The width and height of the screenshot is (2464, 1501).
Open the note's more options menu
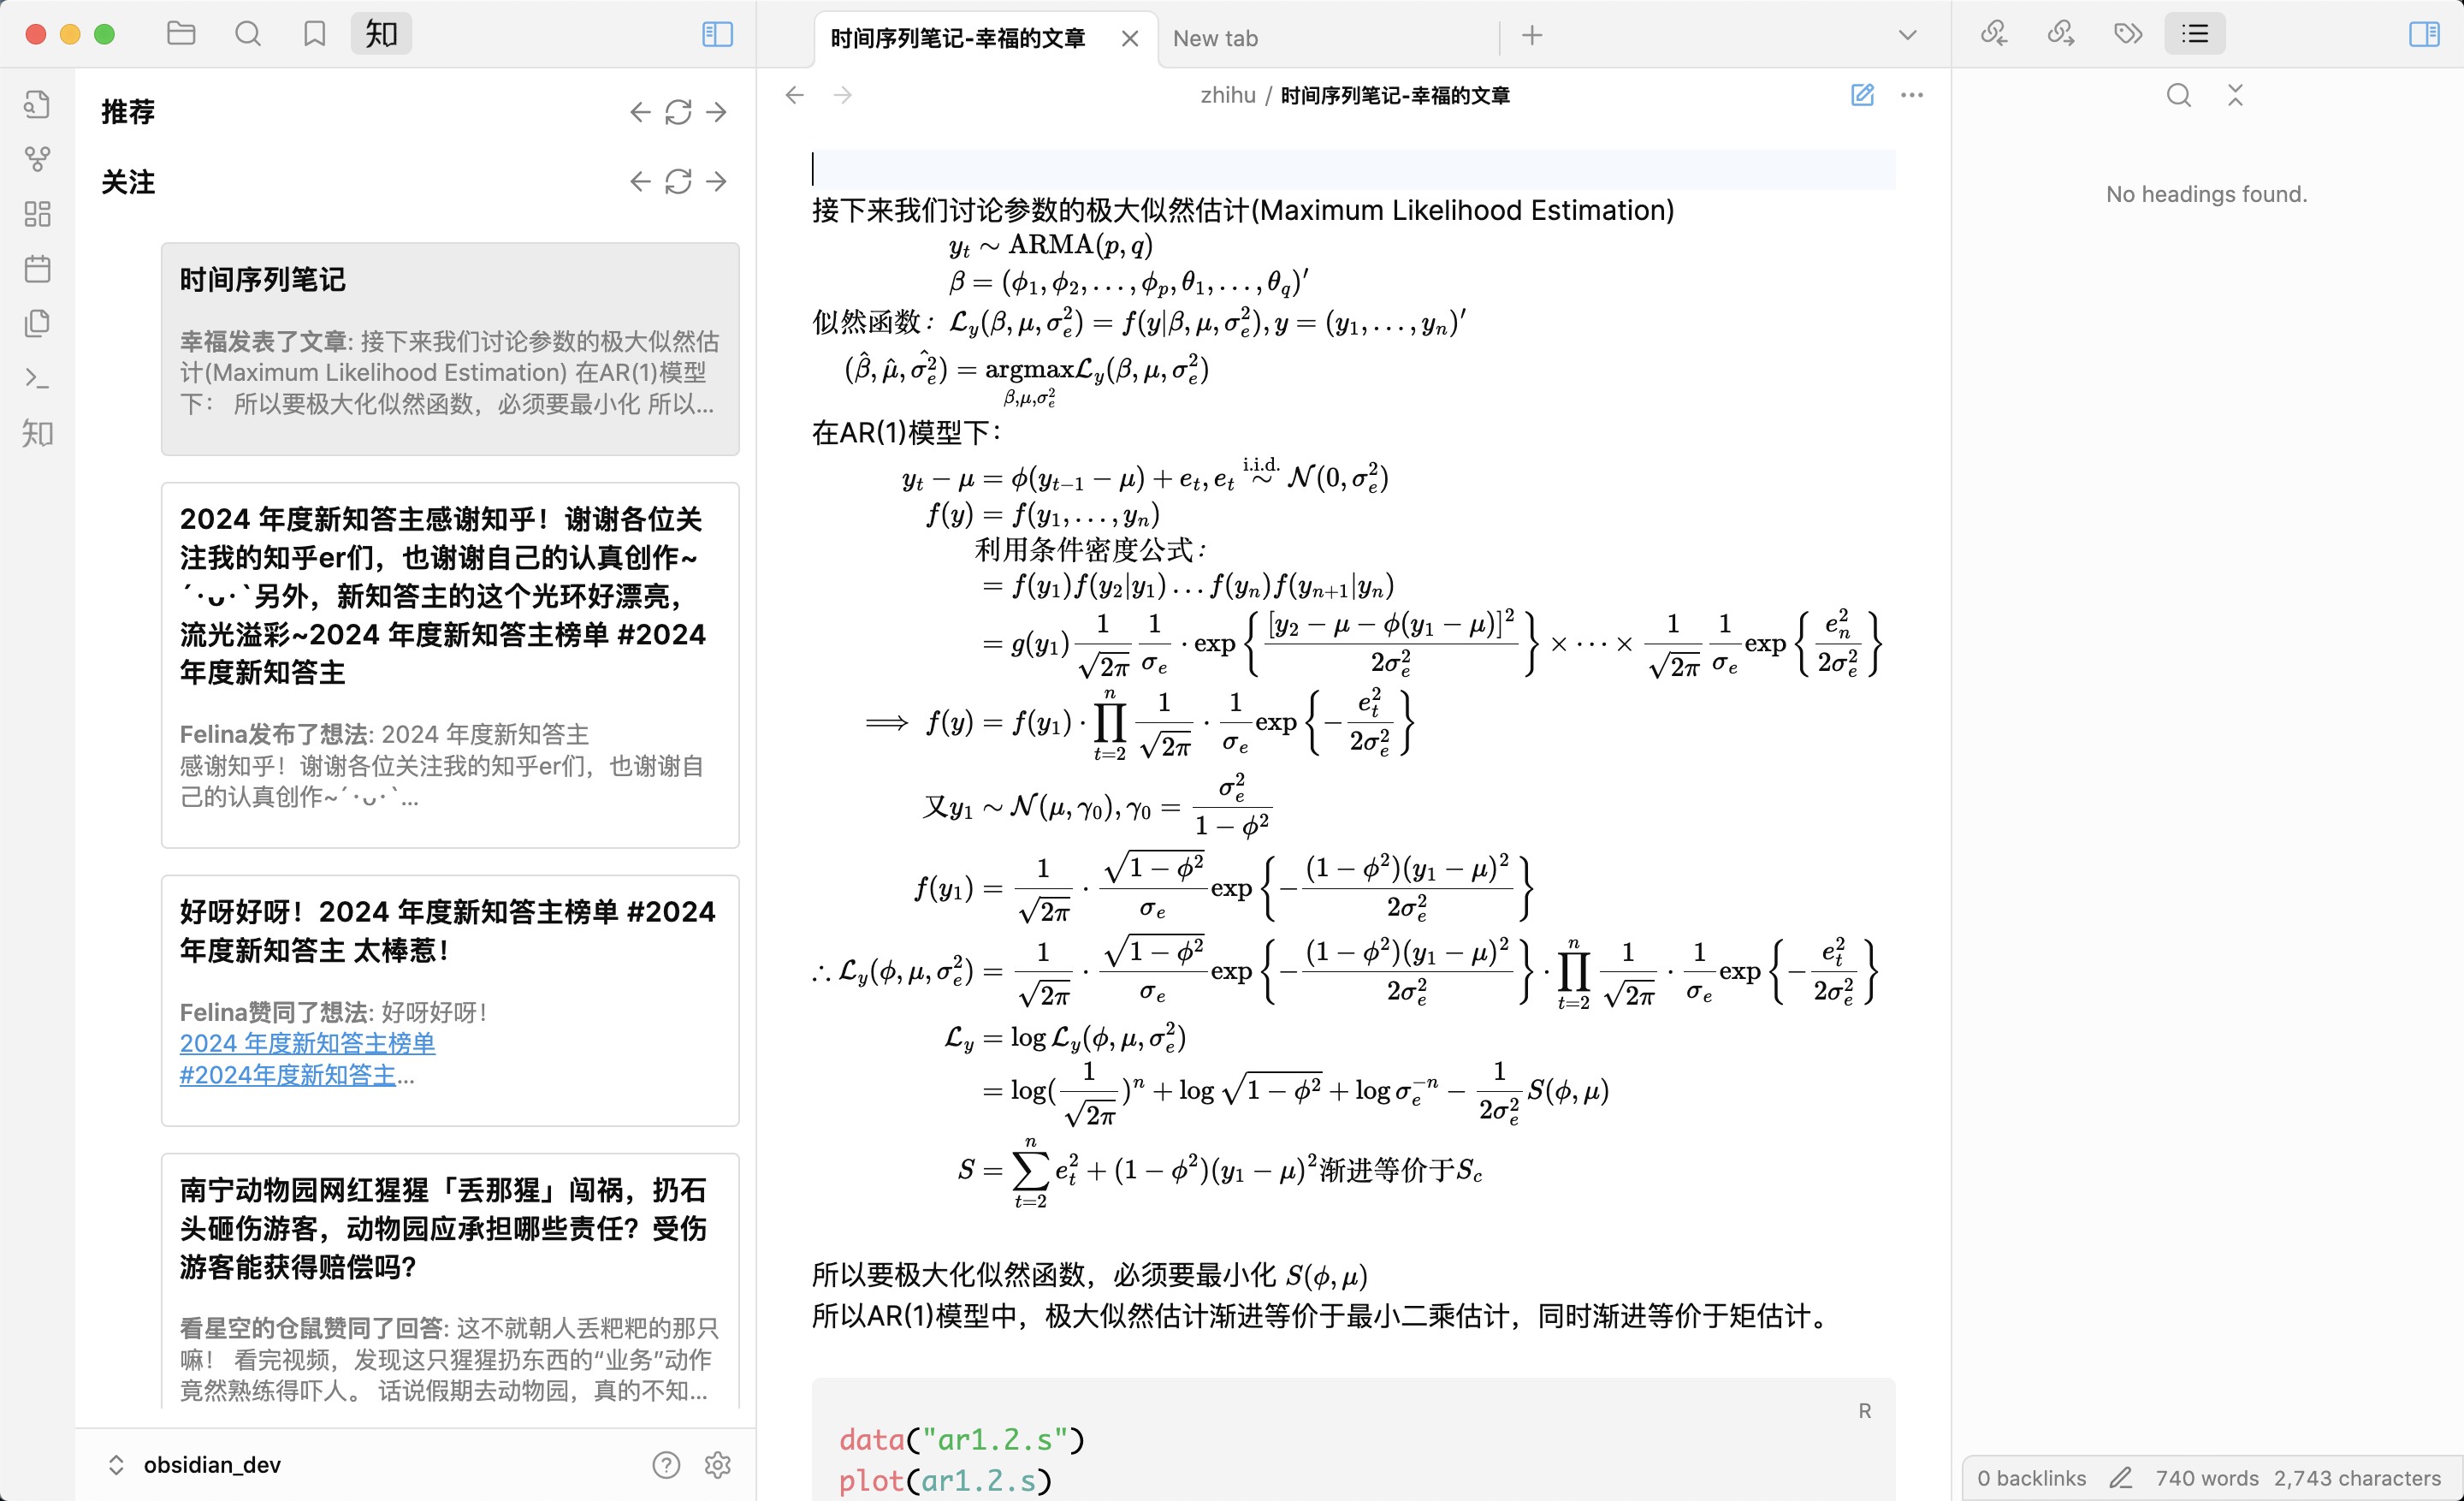point(1911,95)
